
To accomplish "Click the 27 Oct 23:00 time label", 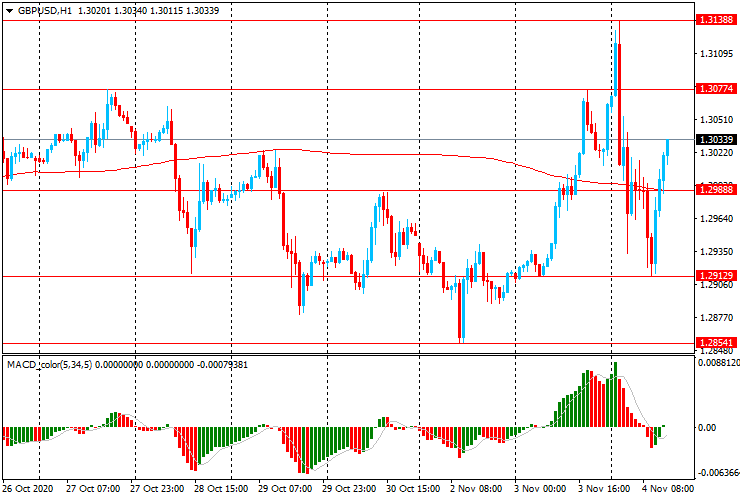I will (x=157, y=489).
